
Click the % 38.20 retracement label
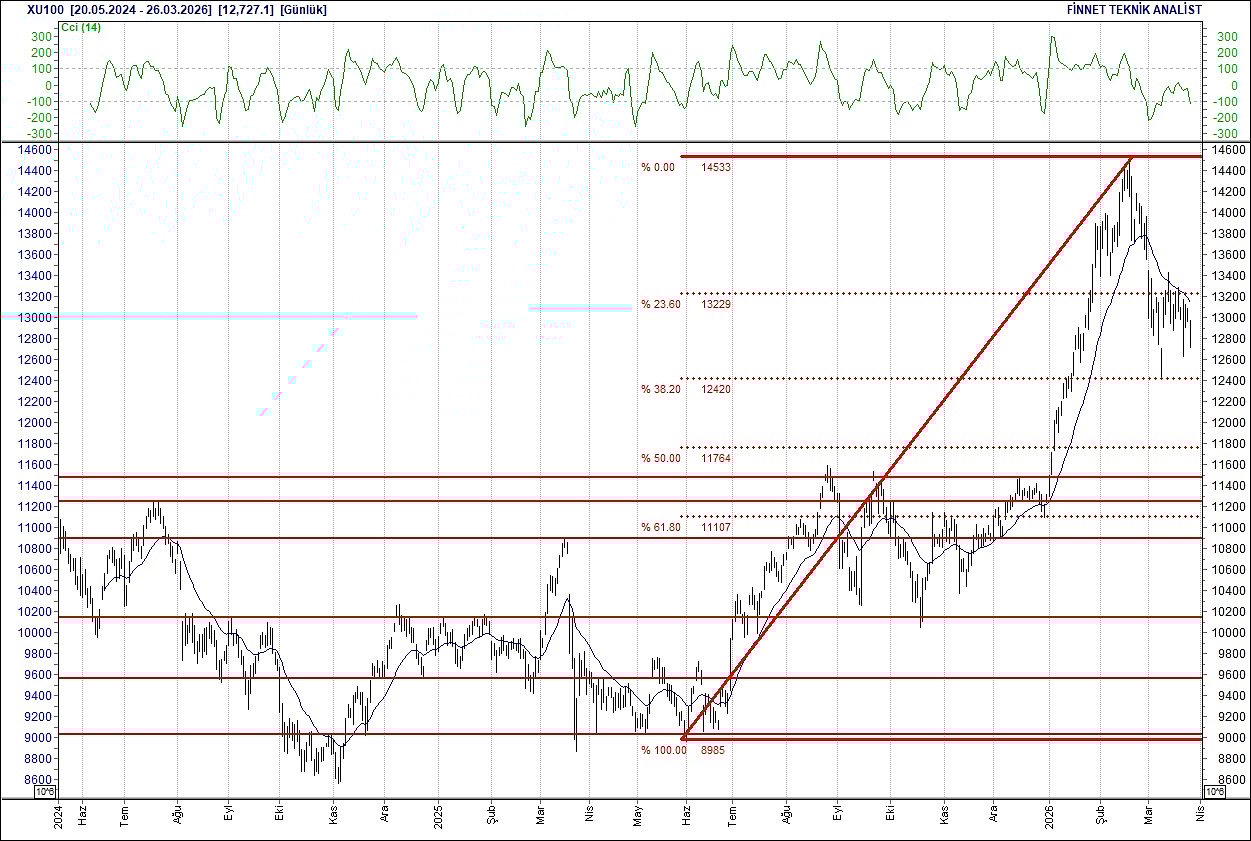click(661, 390)
